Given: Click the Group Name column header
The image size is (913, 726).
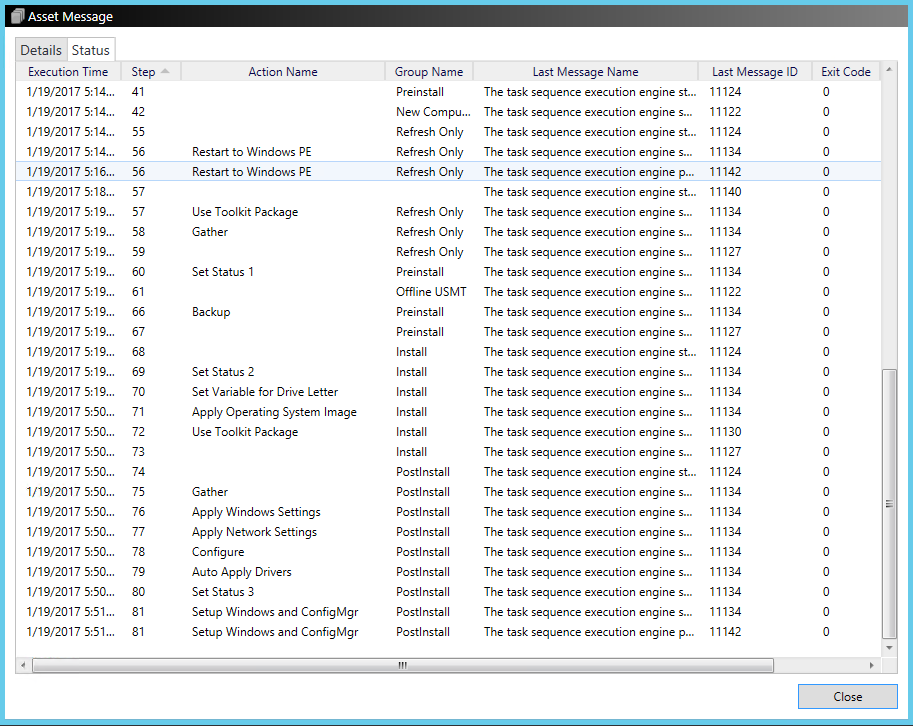Looking at the screenshot, I should 429,72.
